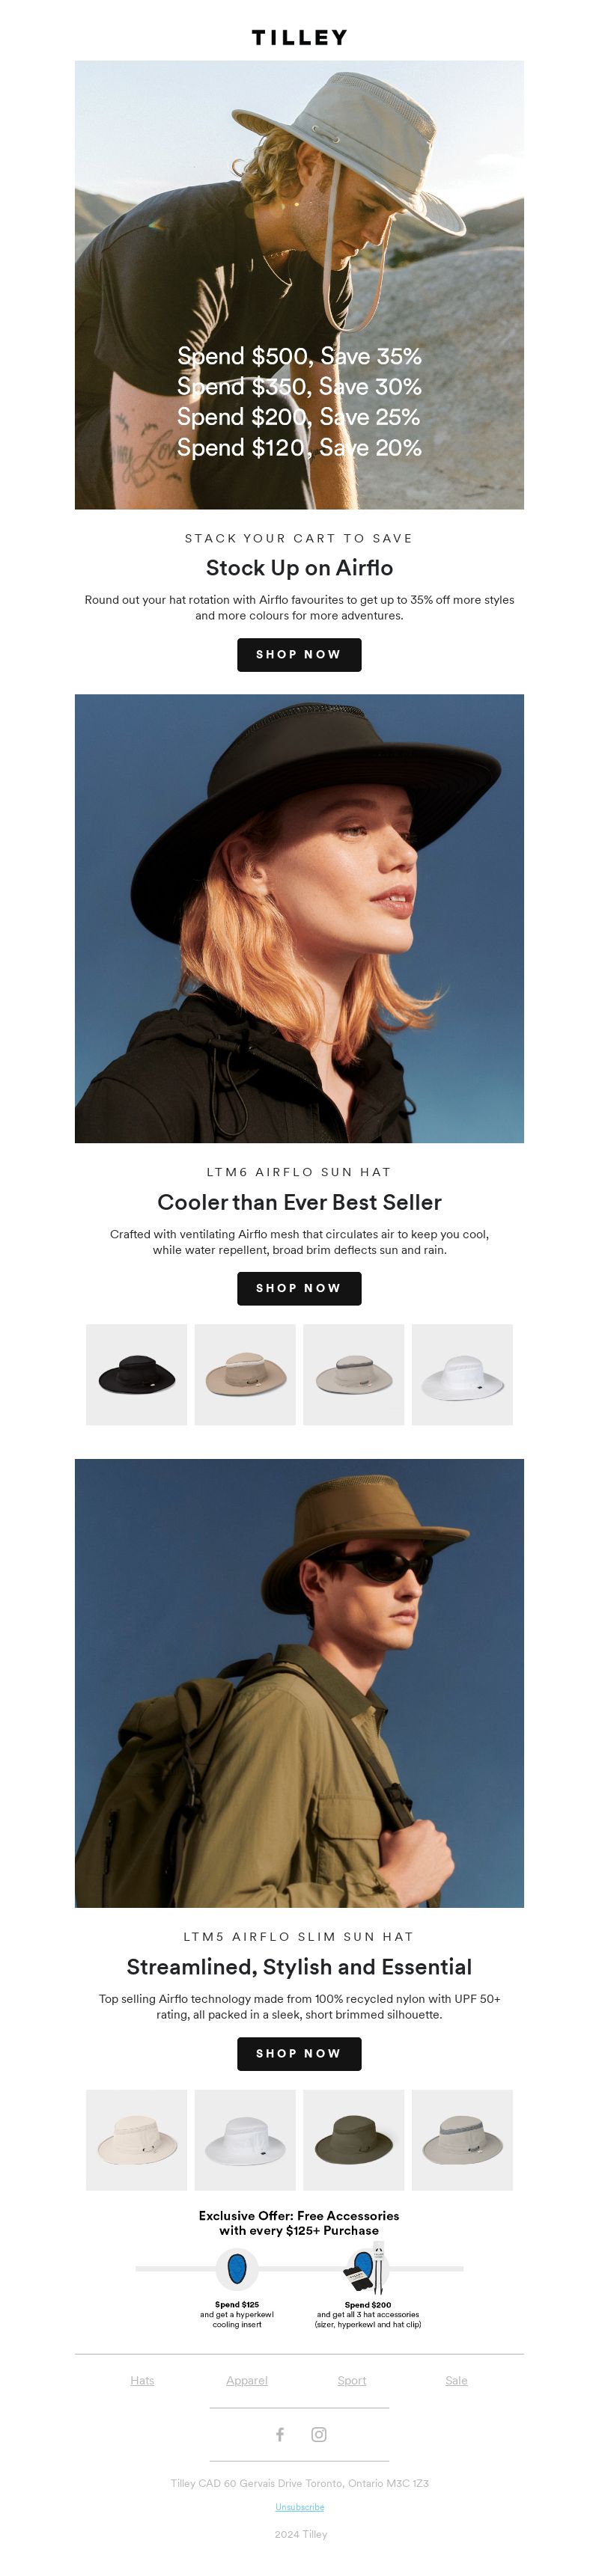Click the hero image with spend and save tiers
Viewport: 599px width, 2576px height.
[299, 285]
